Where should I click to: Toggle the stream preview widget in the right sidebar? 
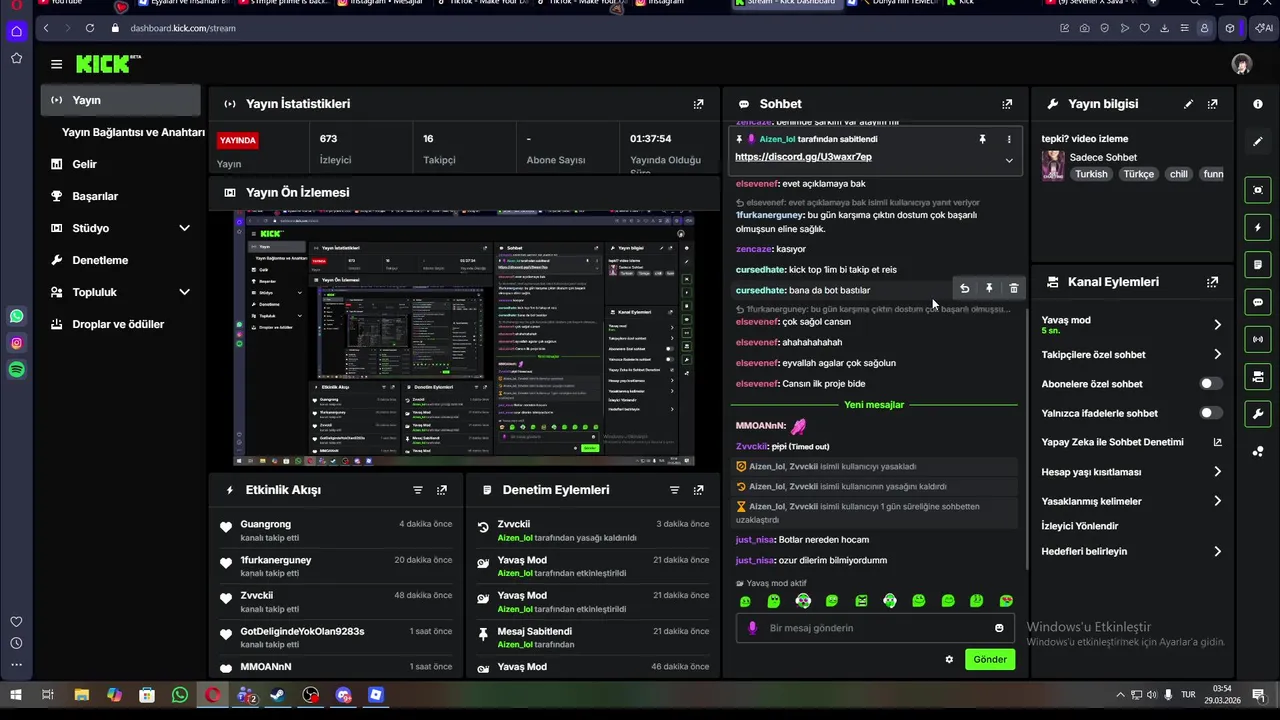tap(1258, 190)
